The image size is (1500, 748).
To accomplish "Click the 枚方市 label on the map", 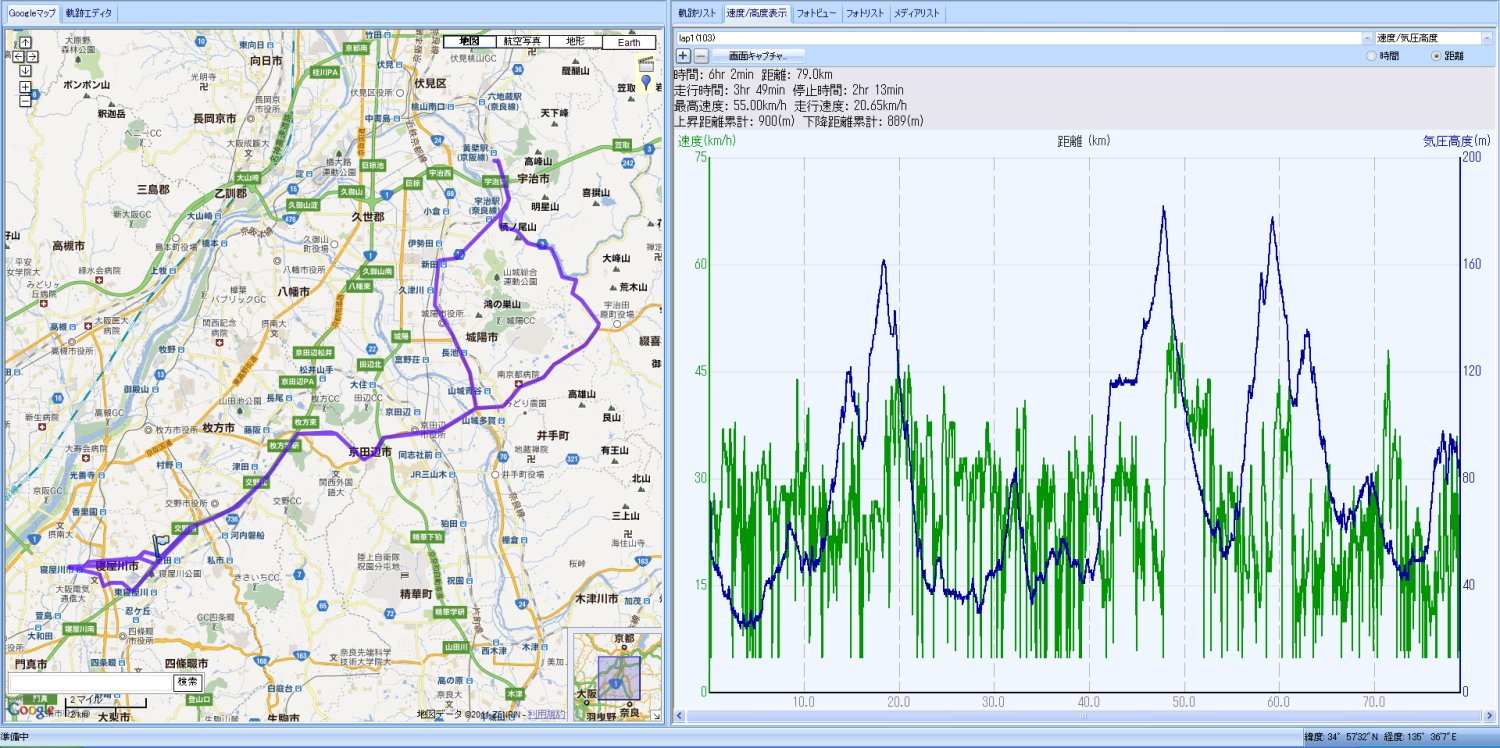I will [x=219, y=427].
